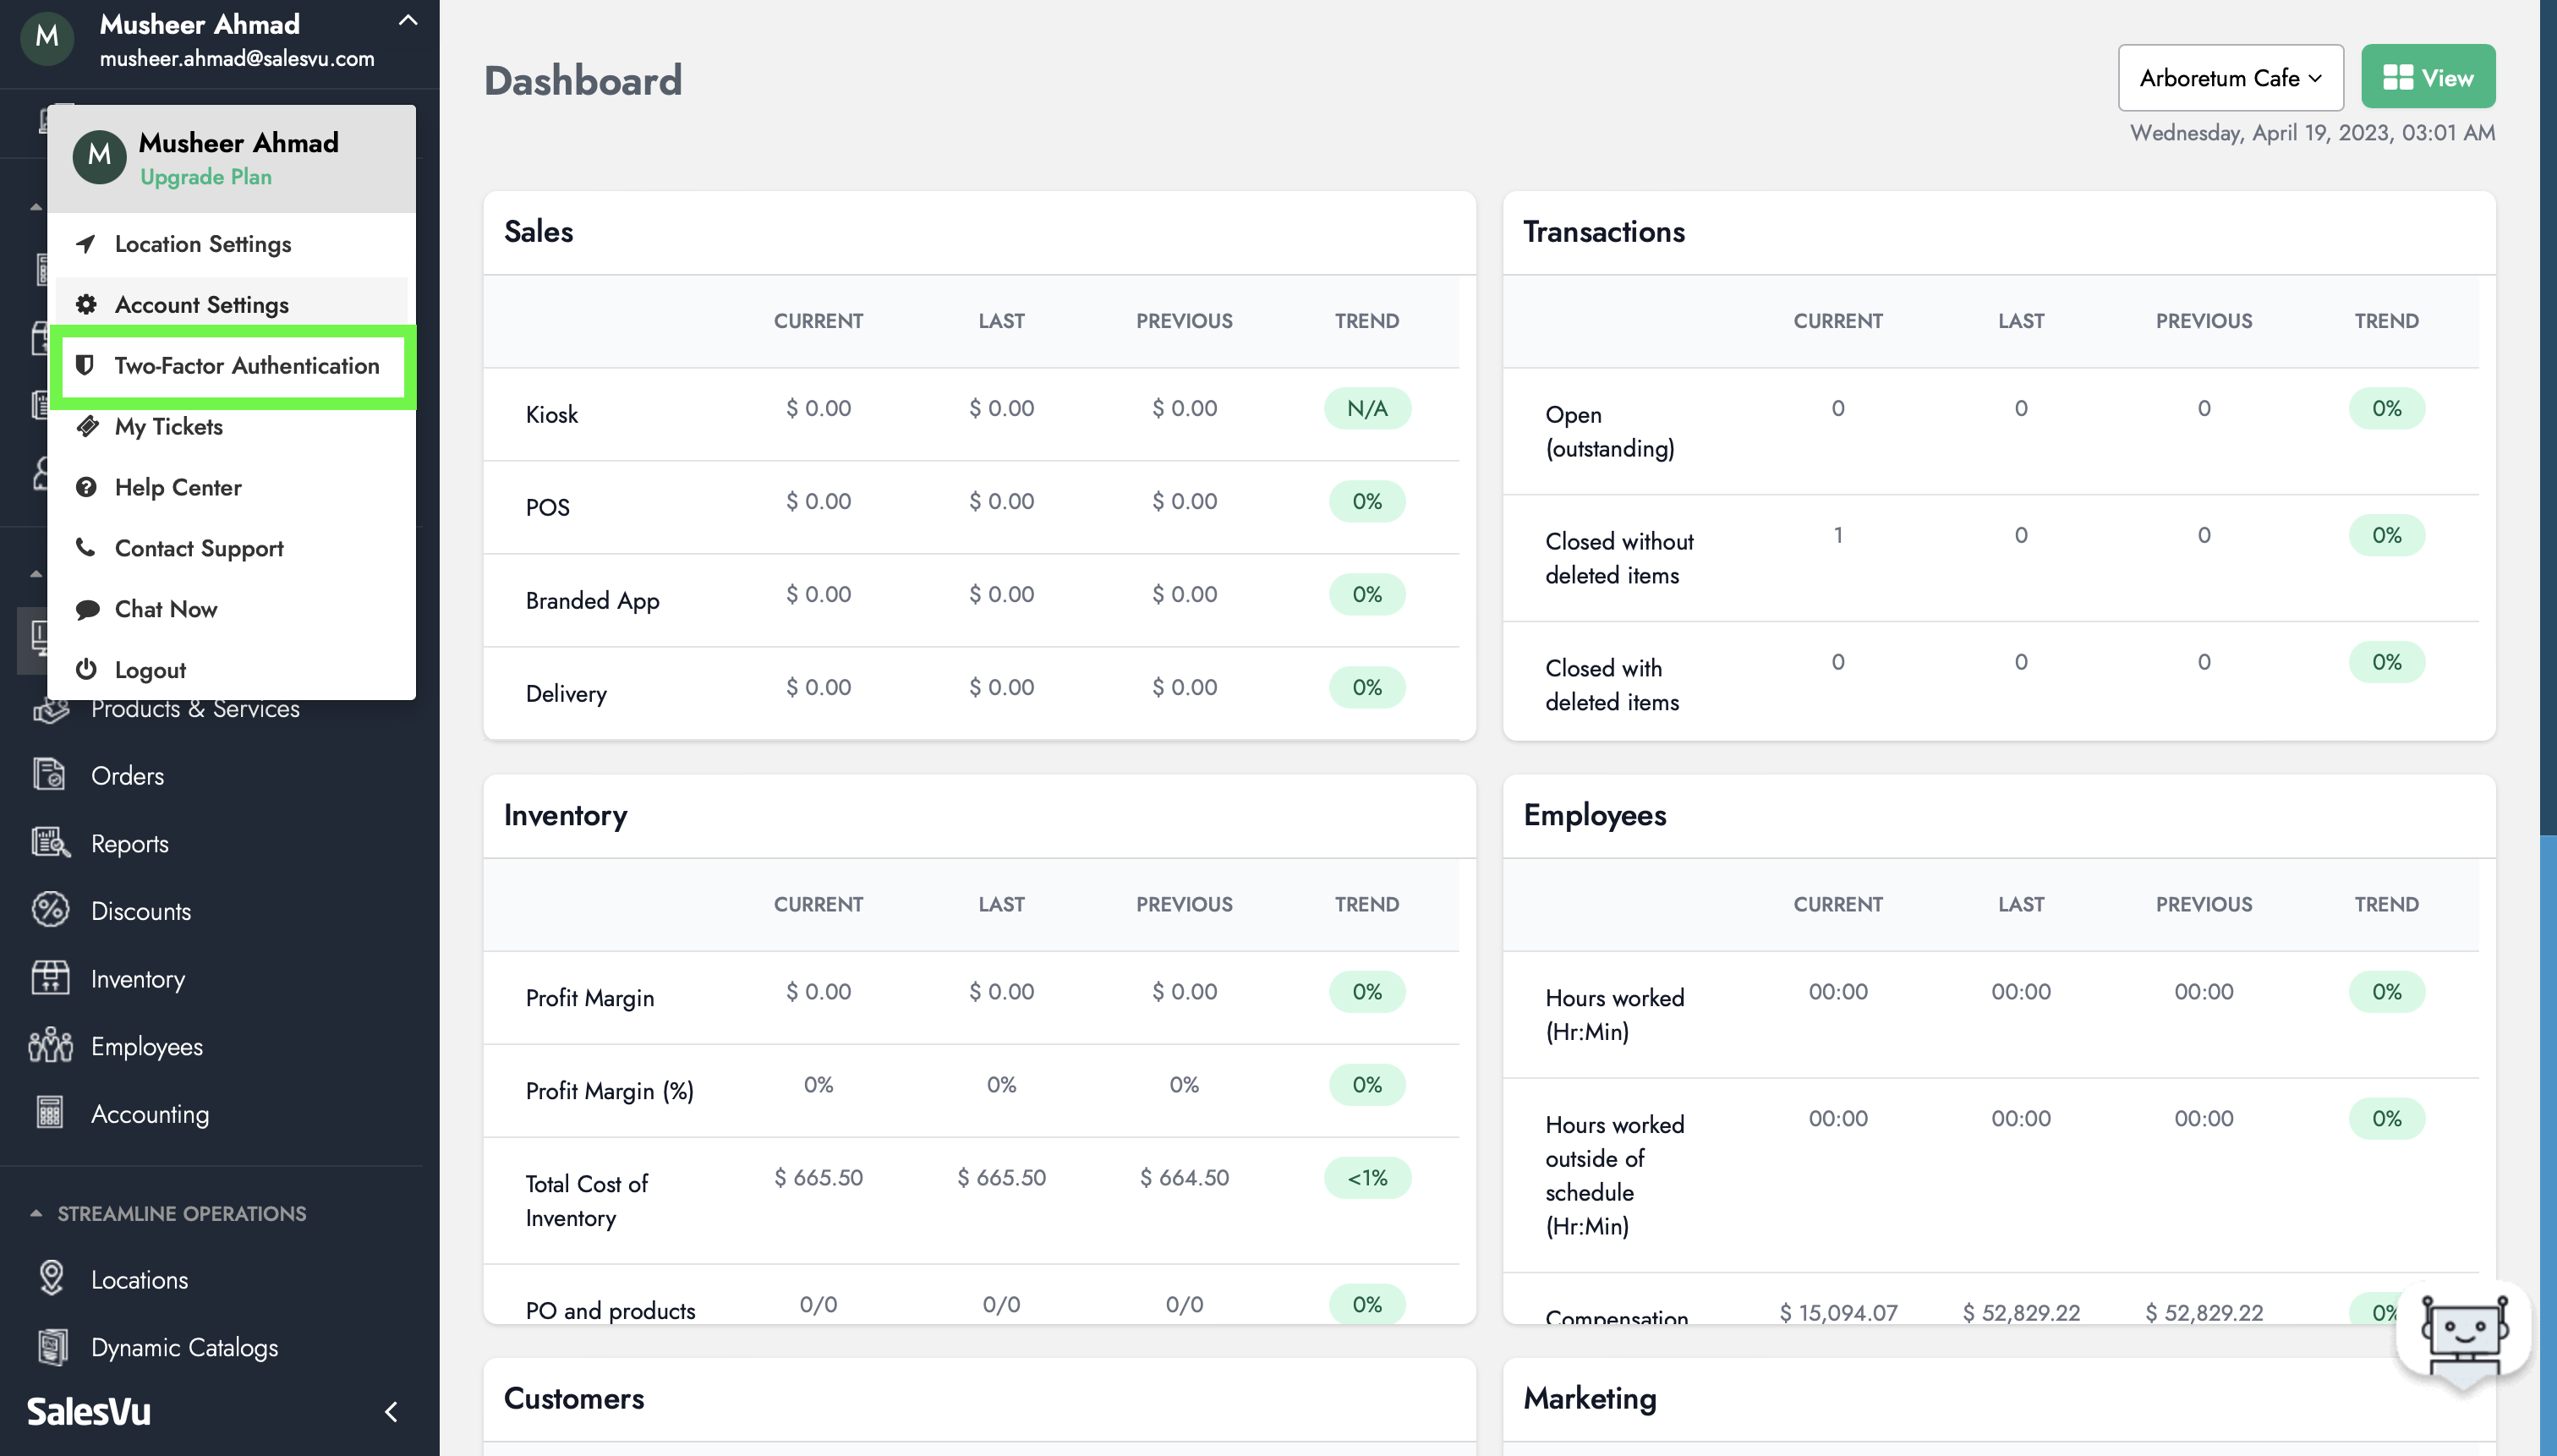2557x1456 pixels.
Task: Click the Inventory sidebar icon
Action: (49, 978)
